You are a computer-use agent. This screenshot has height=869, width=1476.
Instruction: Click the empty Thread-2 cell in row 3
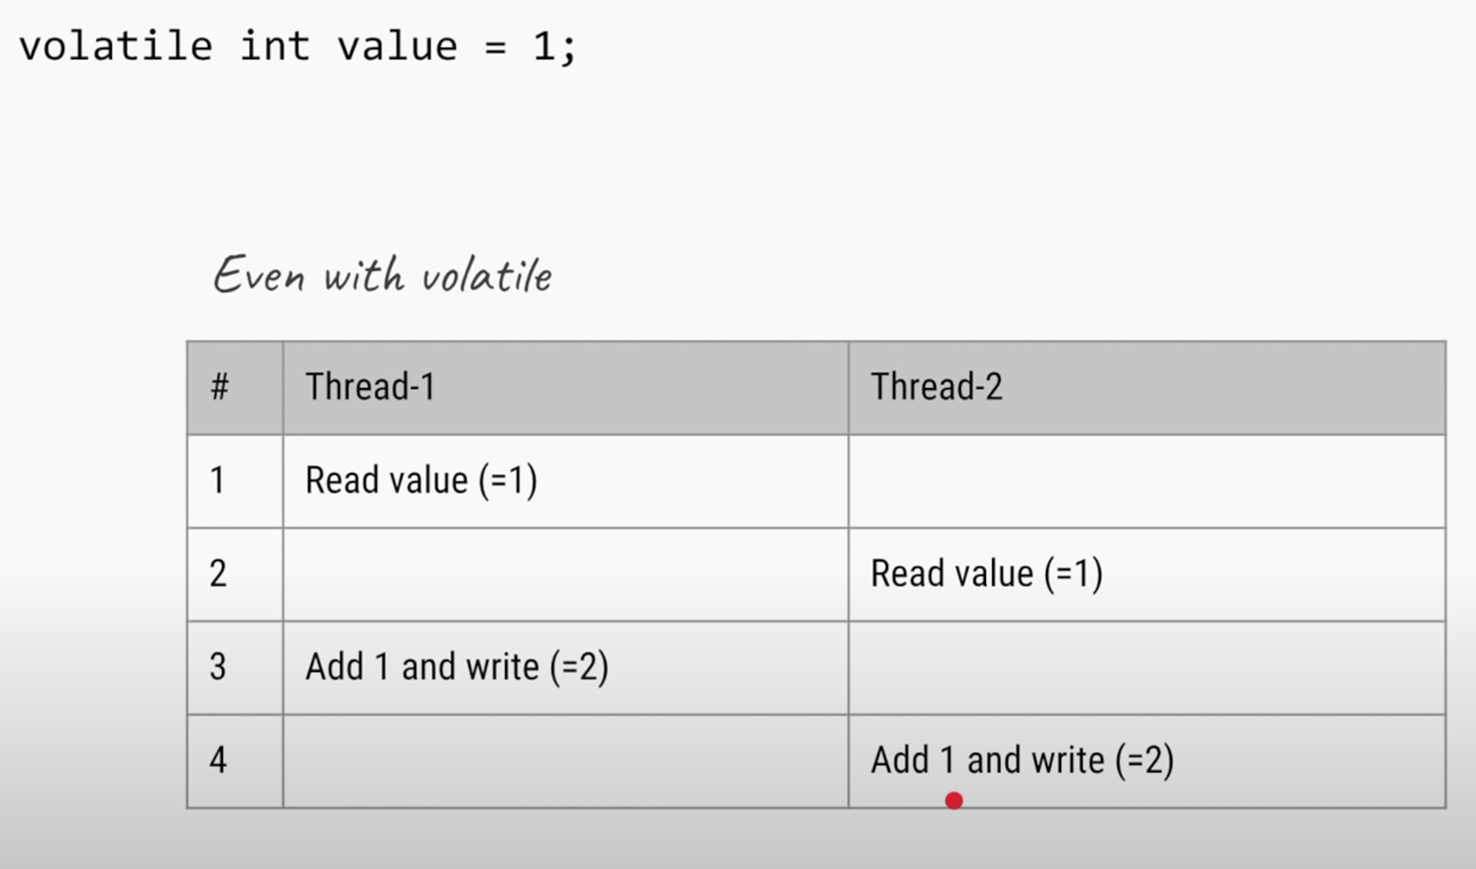1147,667
